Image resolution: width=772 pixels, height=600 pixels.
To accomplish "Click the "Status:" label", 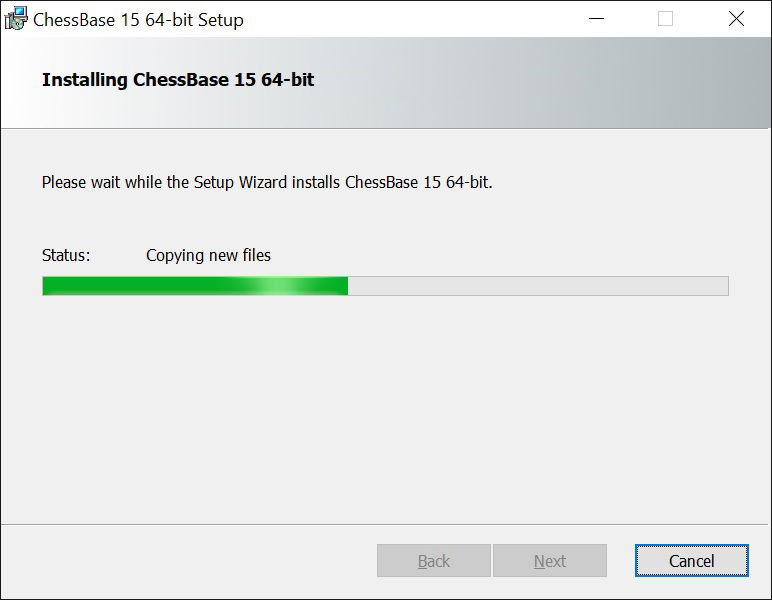I will point(66,255).
